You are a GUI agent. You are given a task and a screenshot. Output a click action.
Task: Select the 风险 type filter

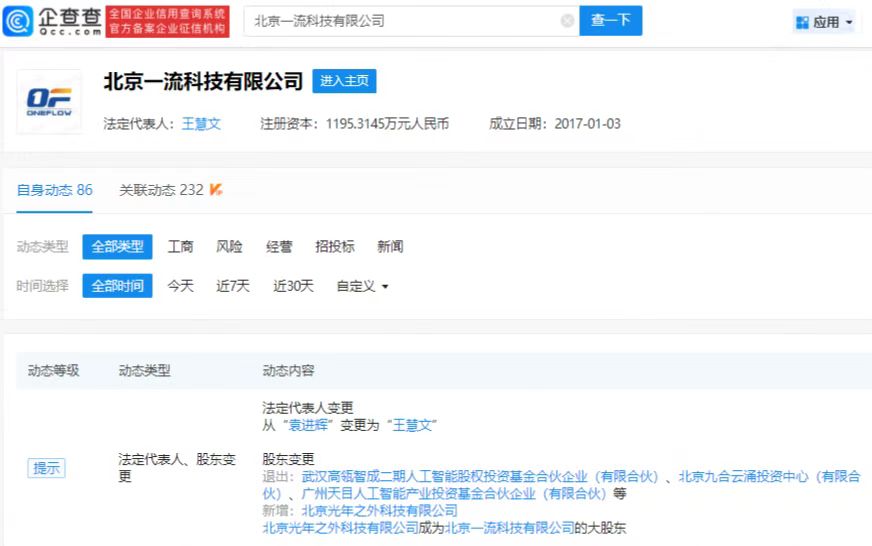(229, 247)
